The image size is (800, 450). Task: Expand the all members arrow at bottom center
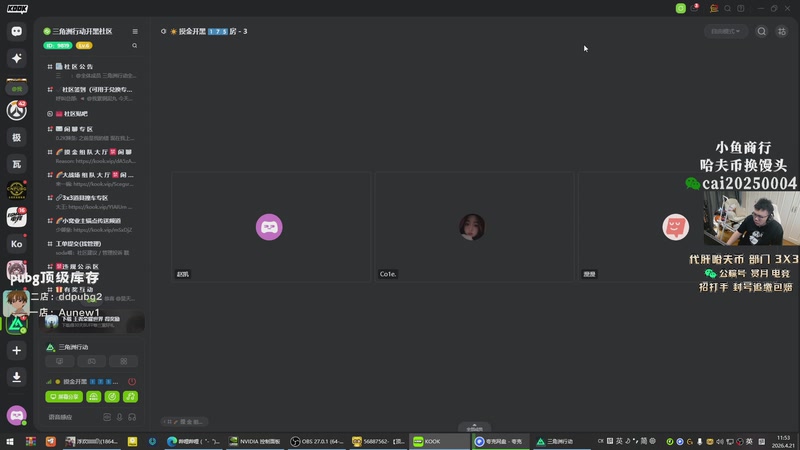pyautogui.click(x=474, y=427)
